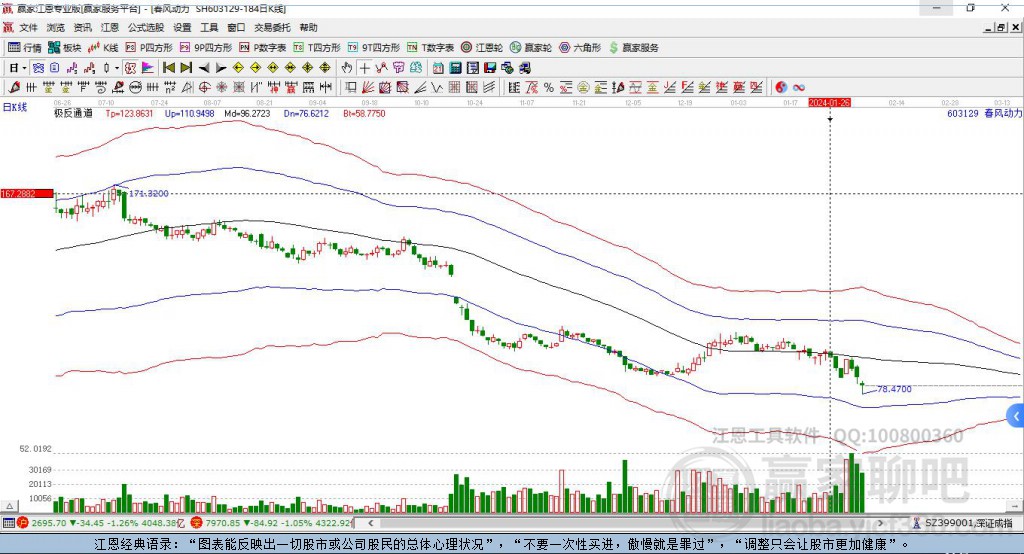Select the percent % retracement tool
This screenshot has height=554, width=1024.
click(x=549, y=88)
